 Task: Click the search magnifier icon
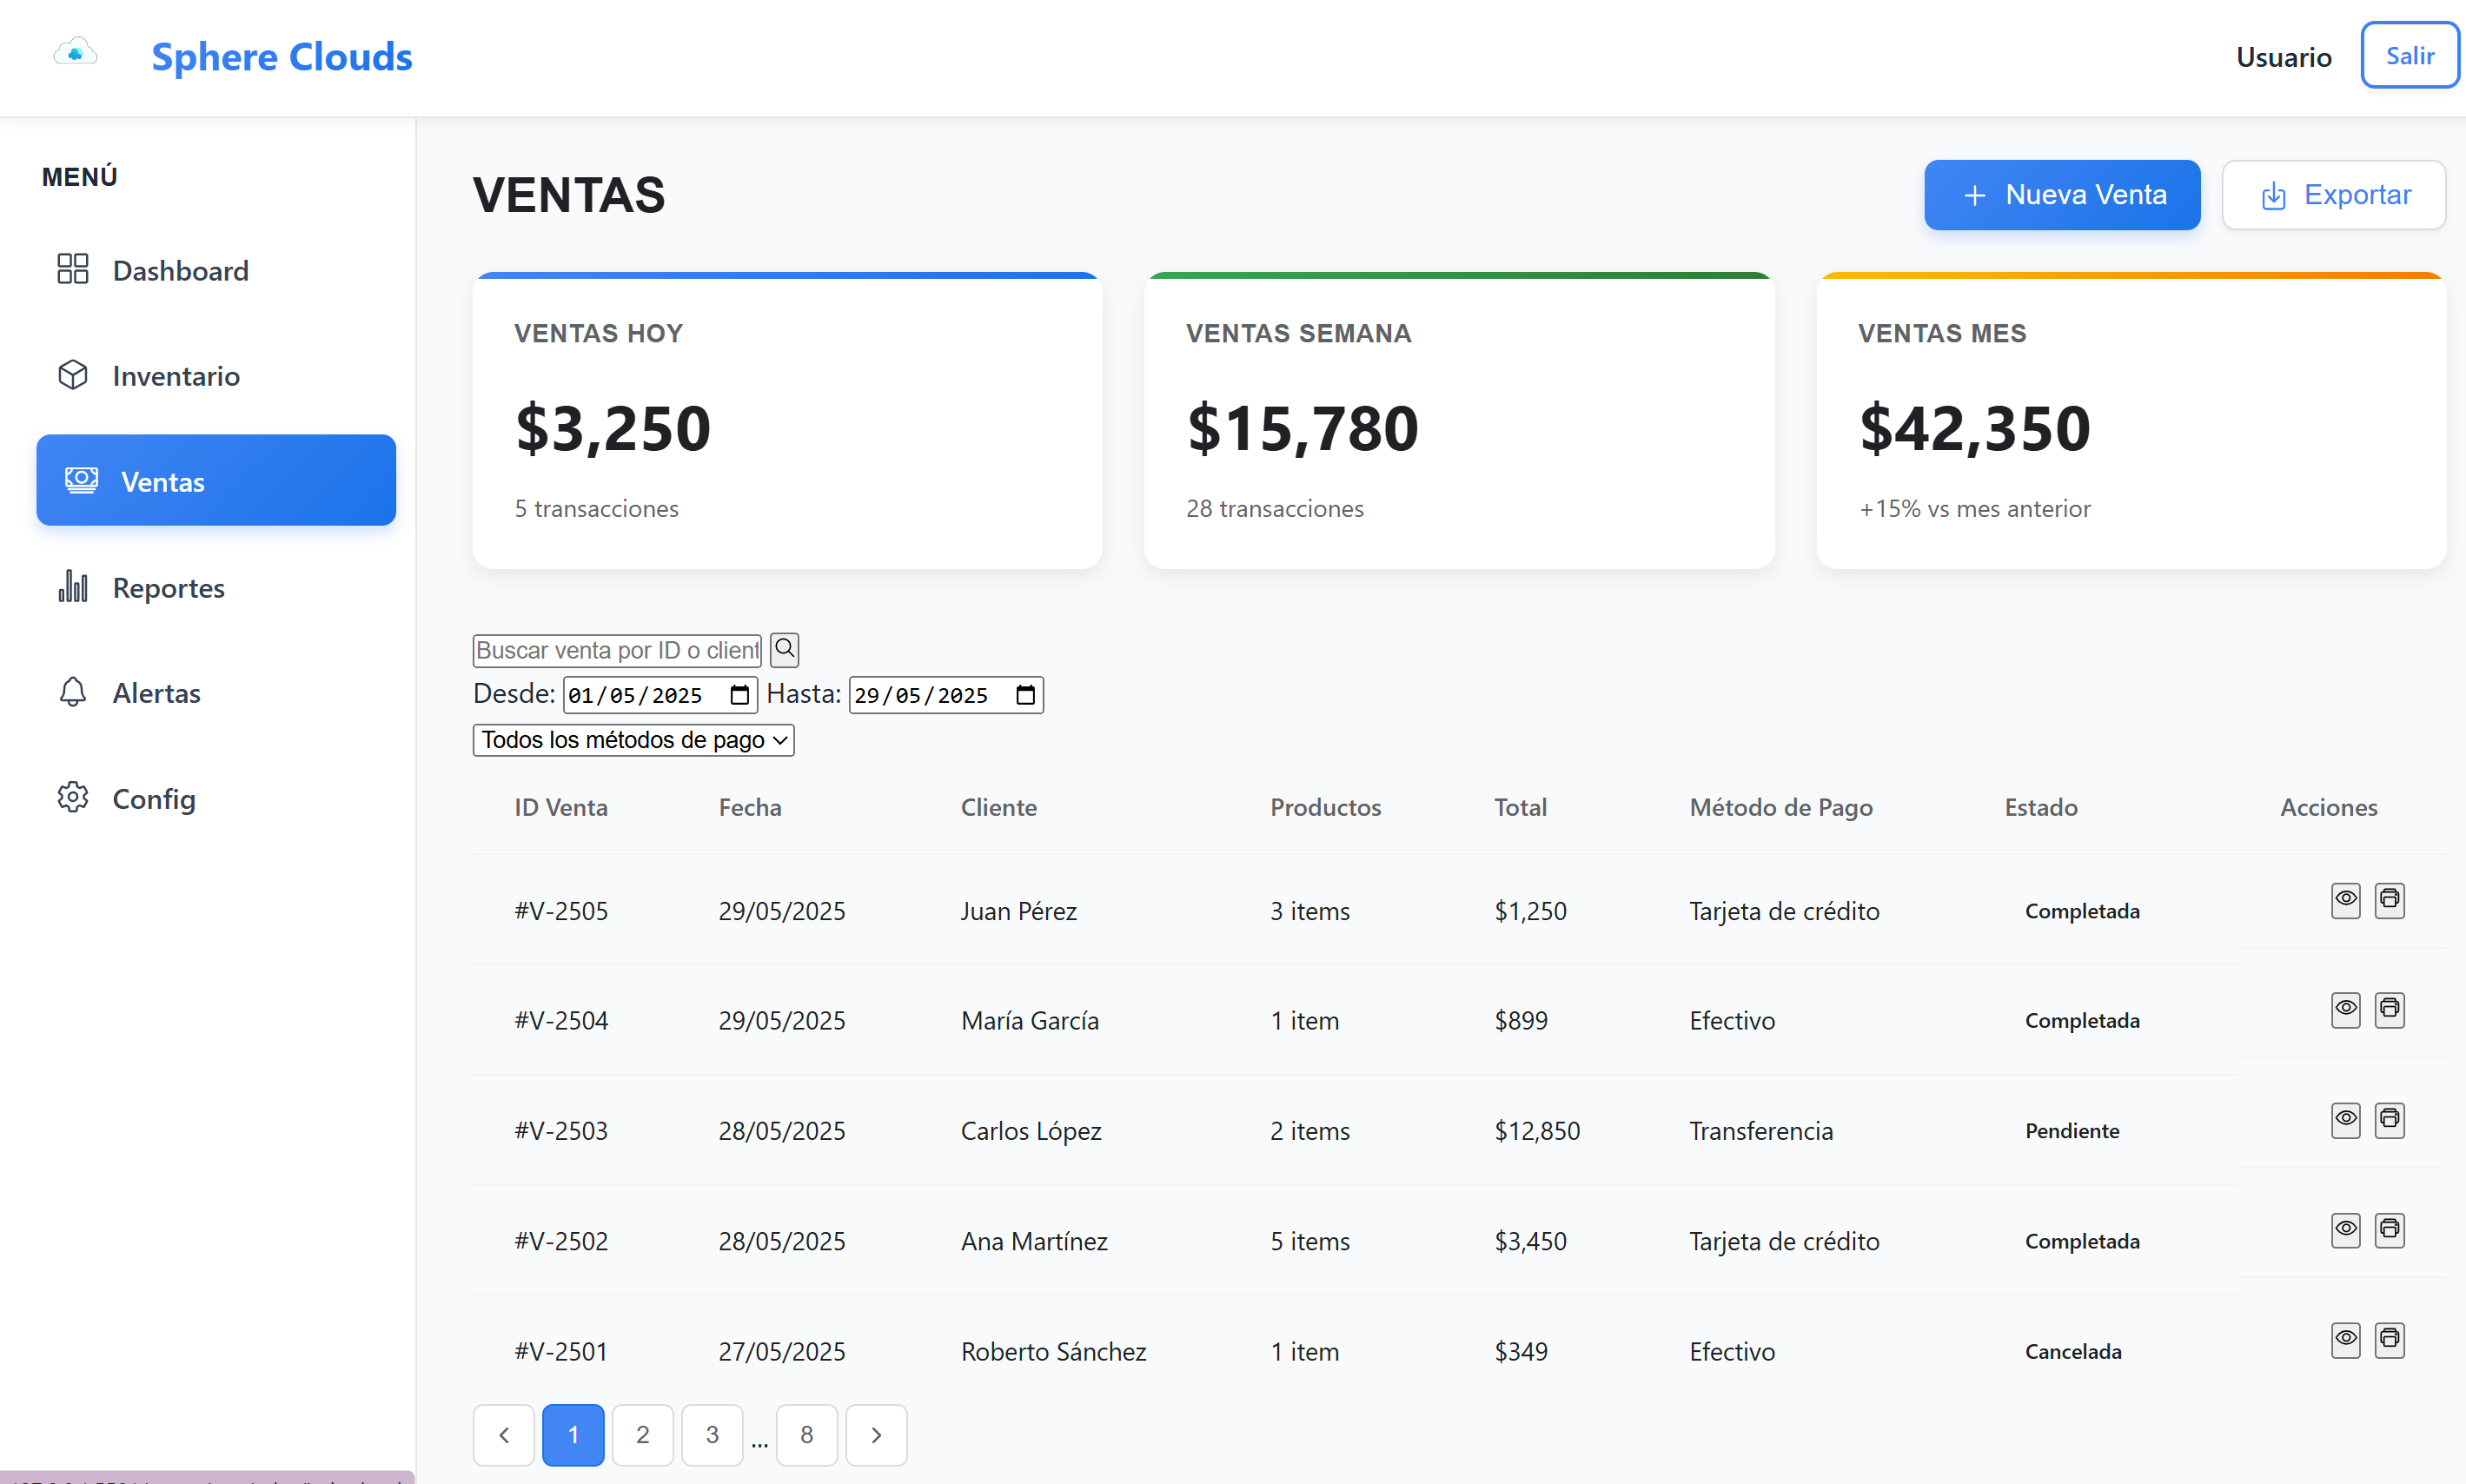click(x=784, y=649)
